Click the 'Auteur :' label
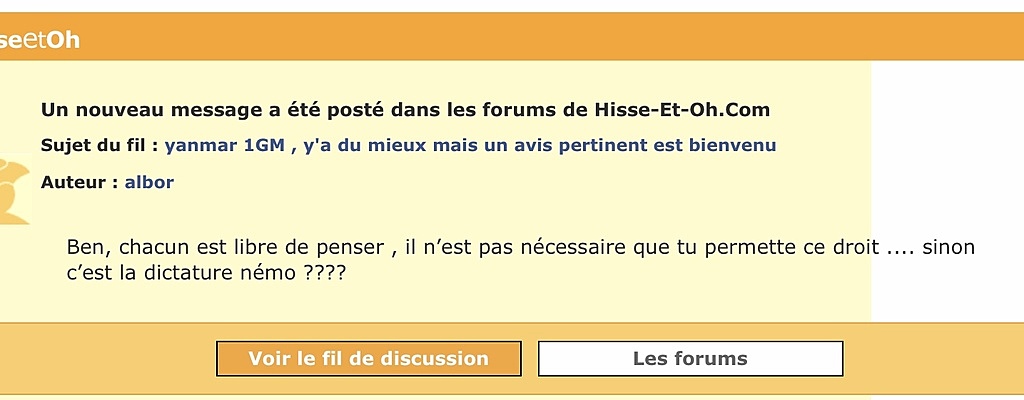 80,182
